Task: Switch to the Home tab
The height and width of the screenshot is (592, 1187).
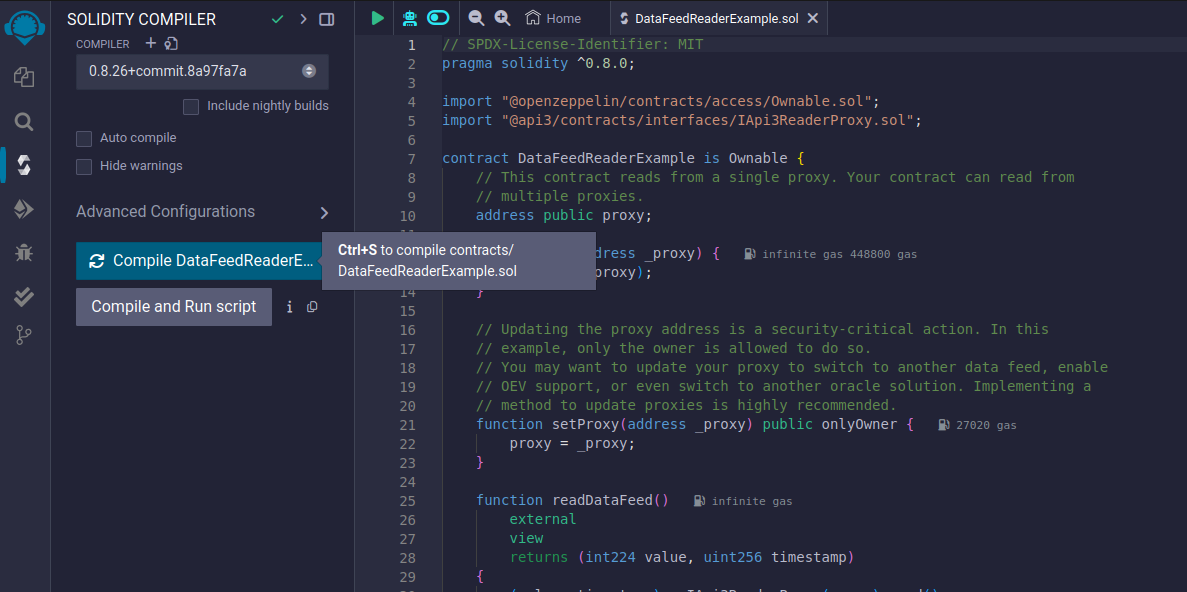Action: pos(553,18)
